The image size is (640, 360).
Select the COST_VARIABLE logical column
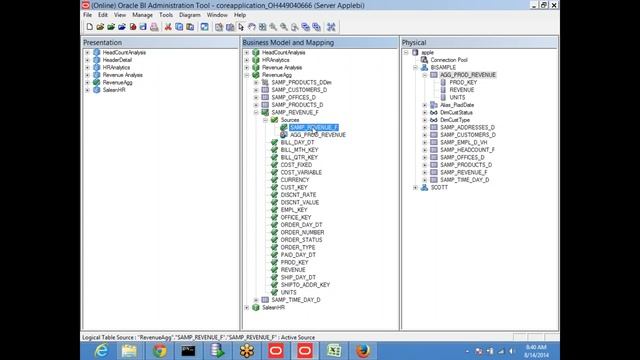(301, 172)
